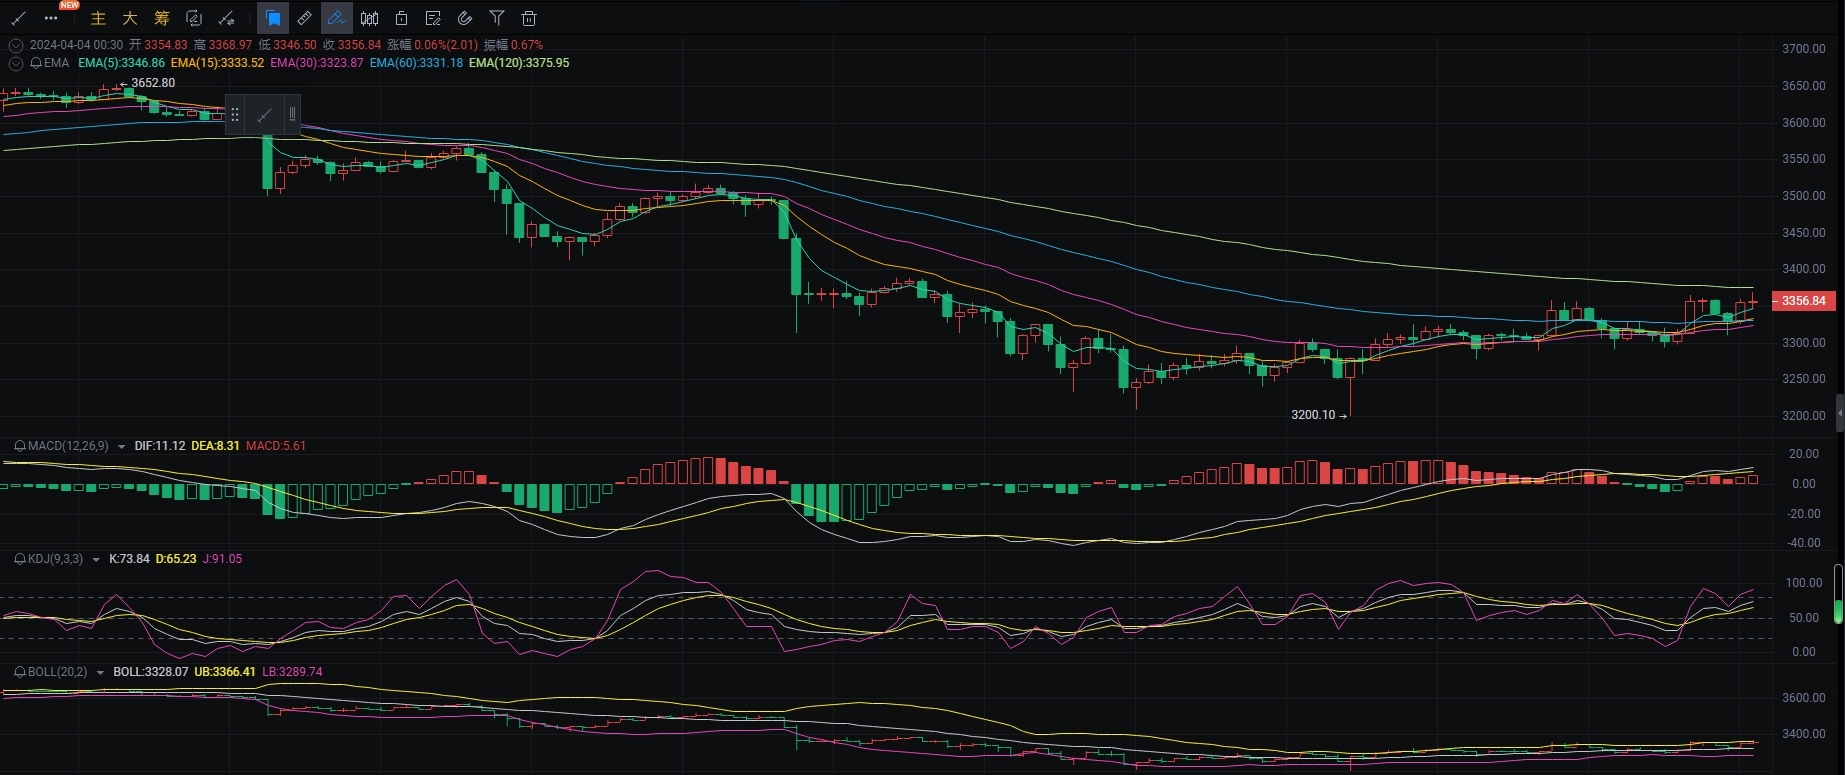
Task: Click the EMA indicator label
Action: (56, 63)
